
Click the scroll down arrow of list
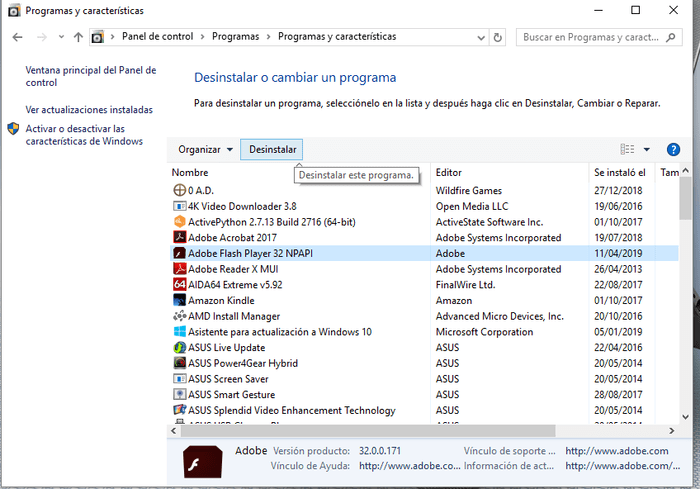[x=685, y=417]
